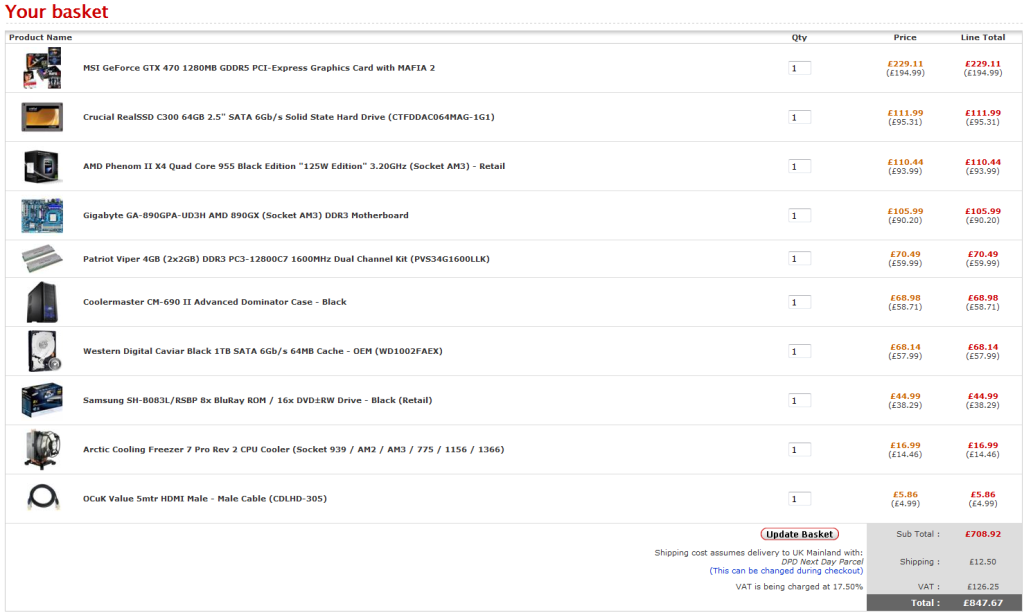Image resolution: width=1024 pixels, height=615 pixels.
Task: Click the AMD Phenom II X4 box image
Action: click(x=42, y=166)
